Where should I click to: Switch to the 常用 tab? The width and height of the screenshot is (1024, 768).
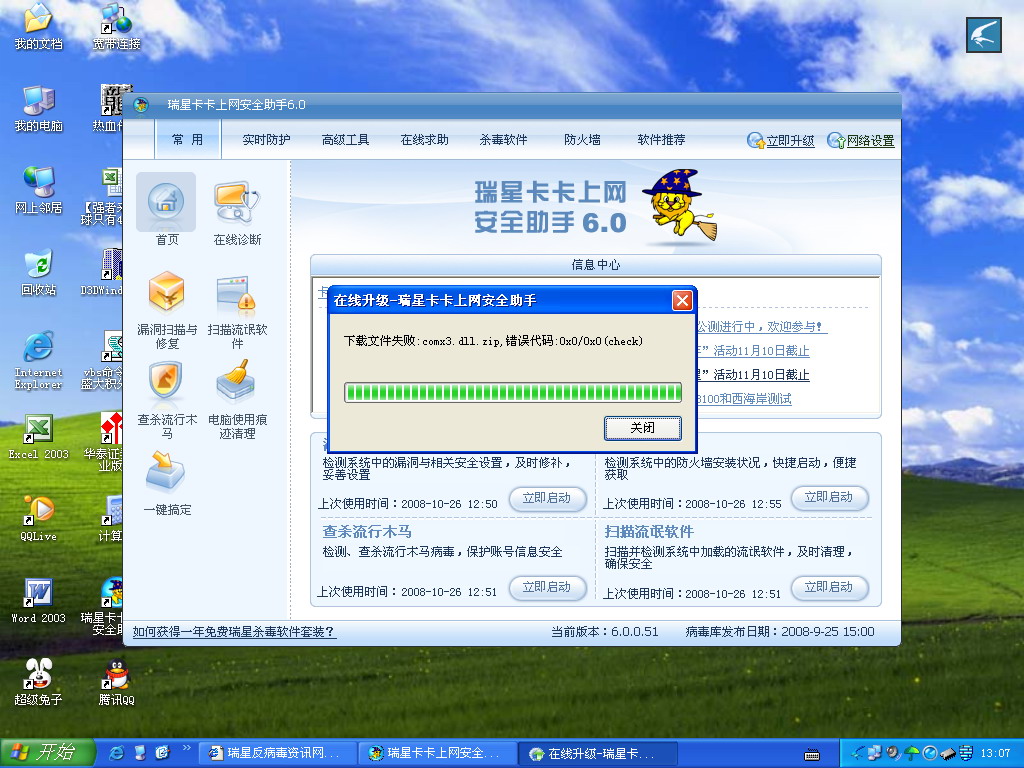187,140
